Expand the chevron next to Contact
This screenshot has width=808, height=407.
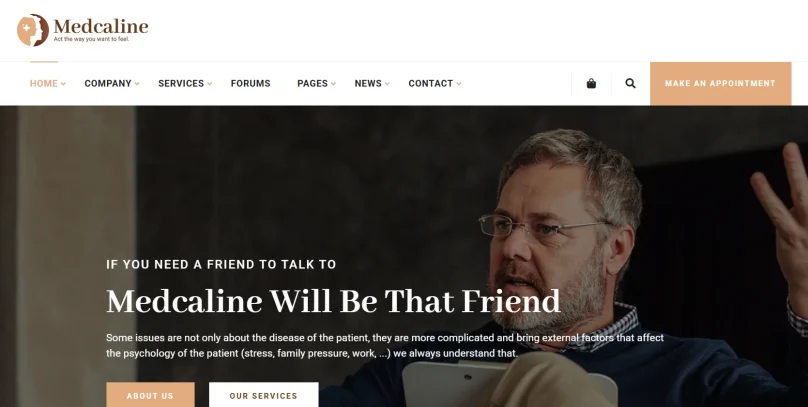[459, 83]
